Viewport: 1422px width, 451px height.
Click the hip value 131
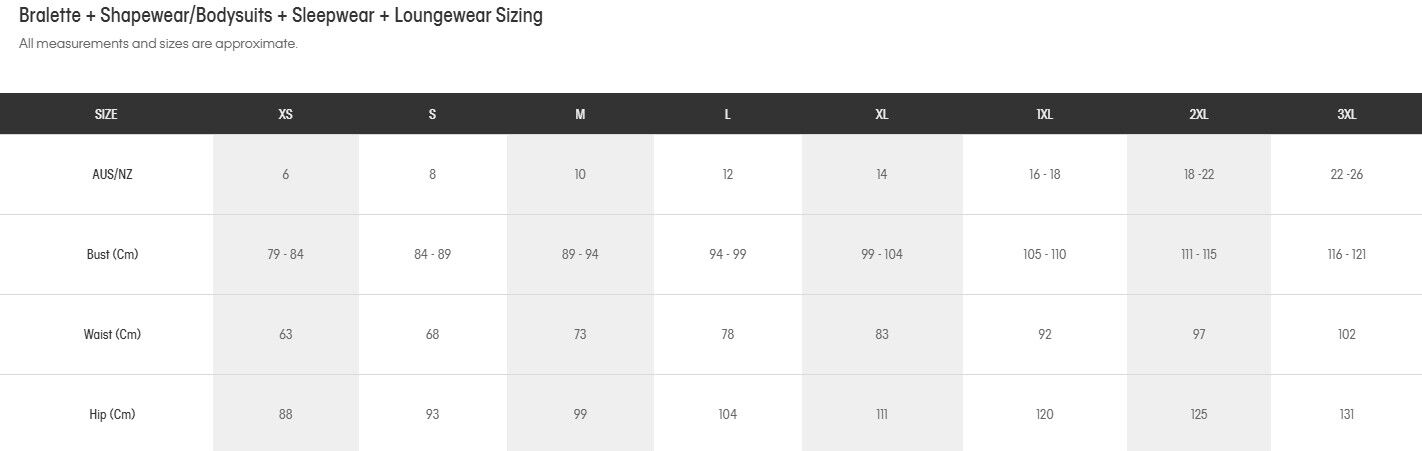tap(1346, 414)
